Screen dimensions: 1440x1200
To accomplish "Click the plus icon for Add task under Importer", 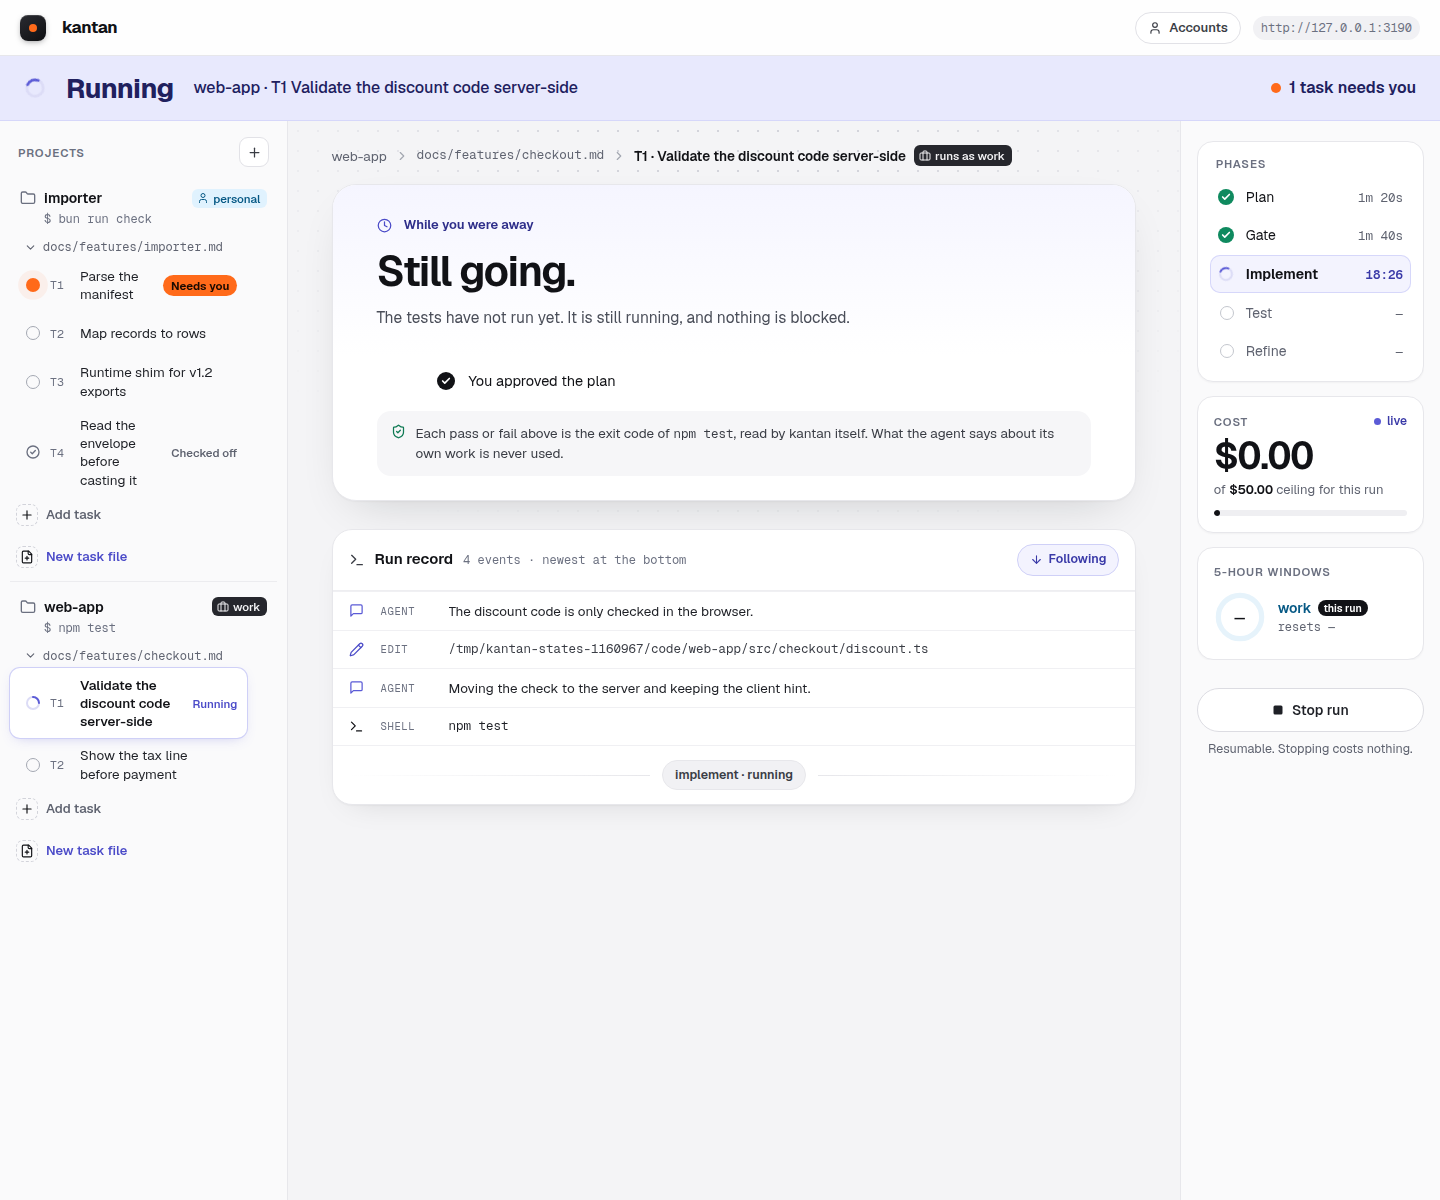I will [x=27, y=515].
